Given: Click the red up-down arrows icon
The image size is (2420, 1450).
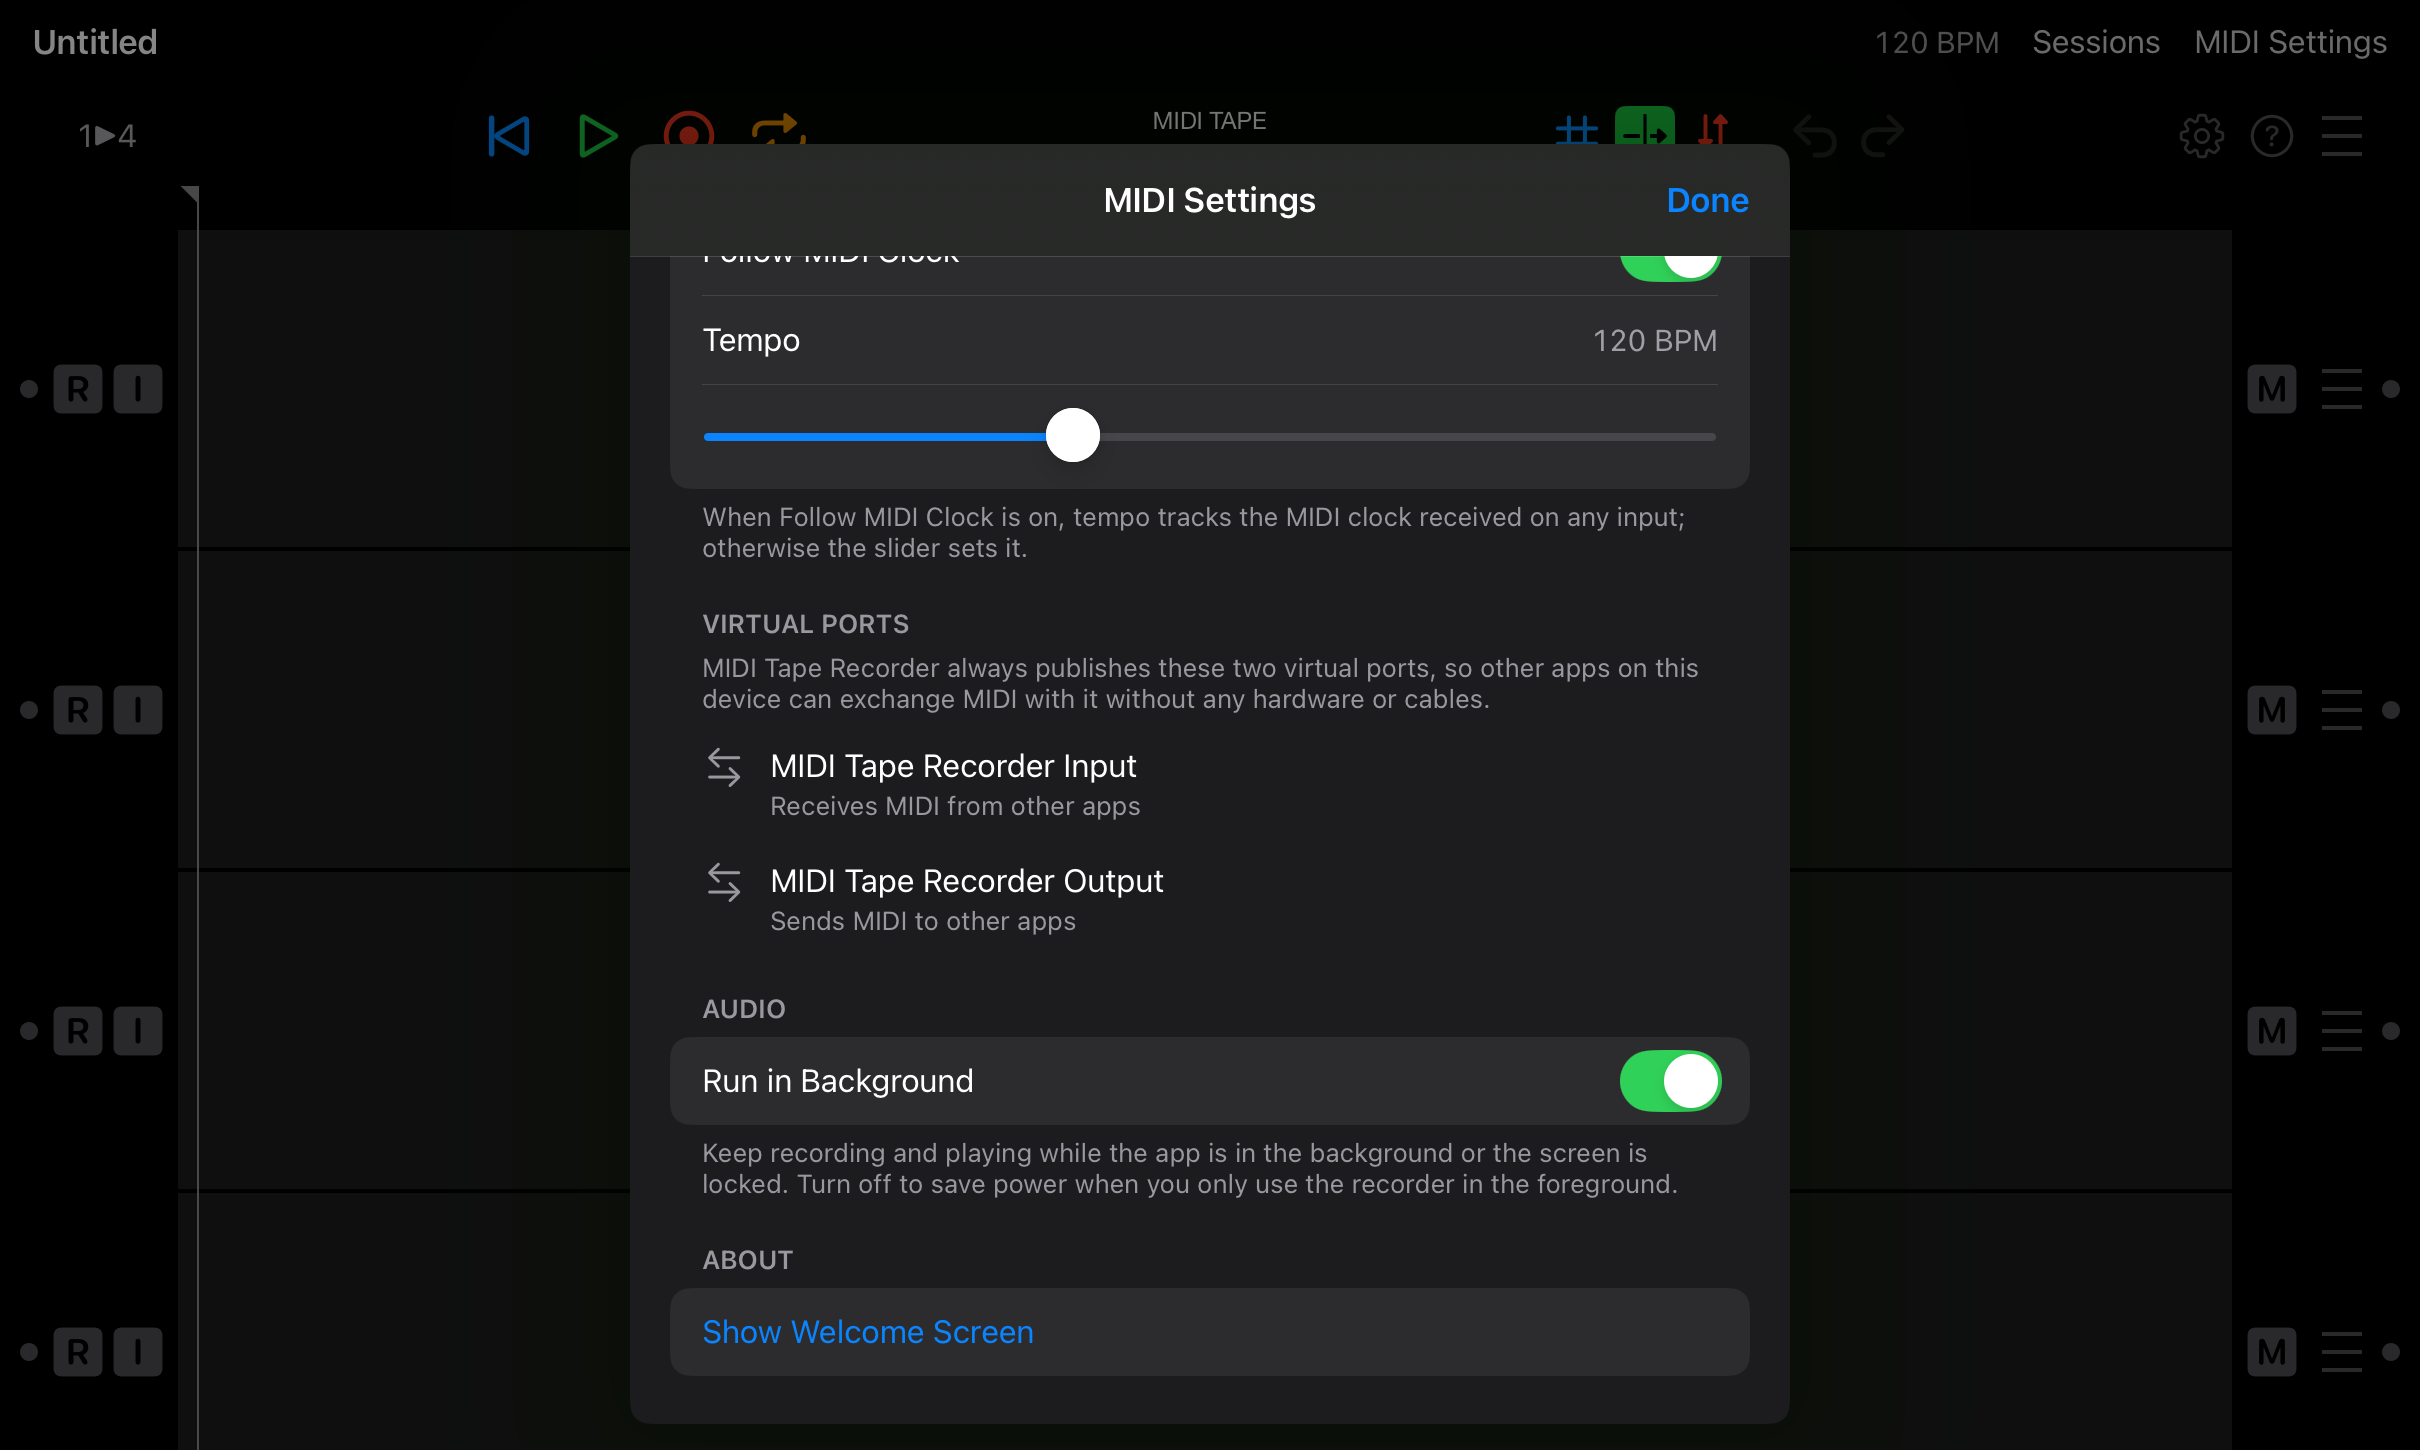Looking at the screenshot, I should pyautogui.click(x=1713, y=130).
